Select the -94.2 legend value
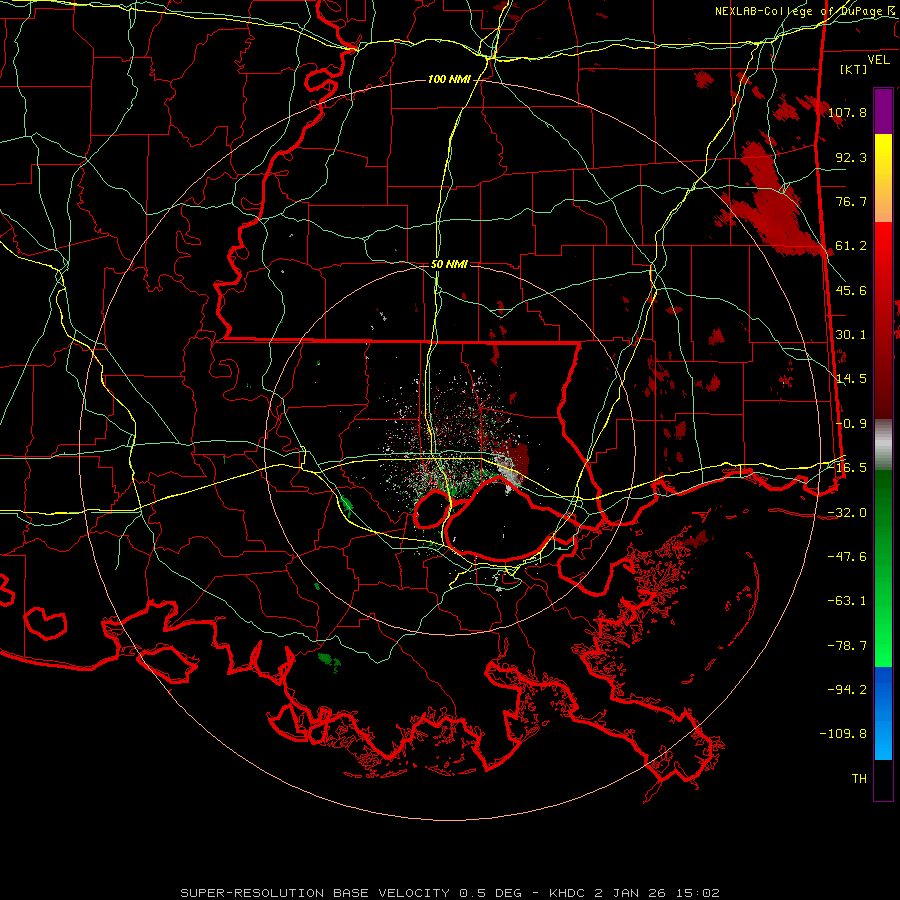Image resolution: width=900 pixels, height=900 pixels. click(847, 690)
